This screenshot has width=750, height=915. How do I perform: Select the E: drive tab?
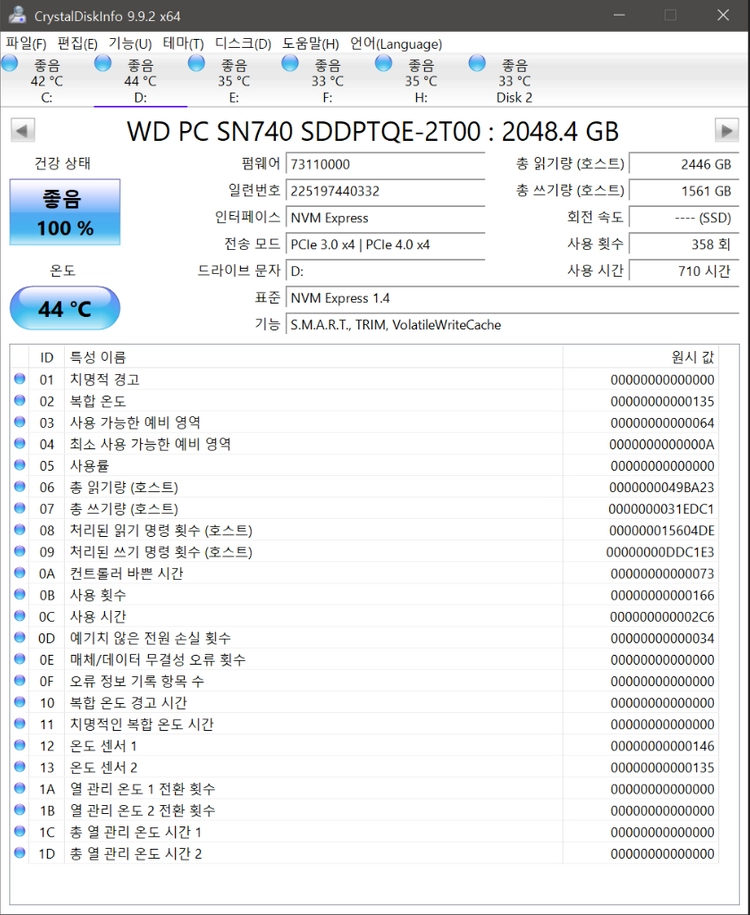pos(233,81)
